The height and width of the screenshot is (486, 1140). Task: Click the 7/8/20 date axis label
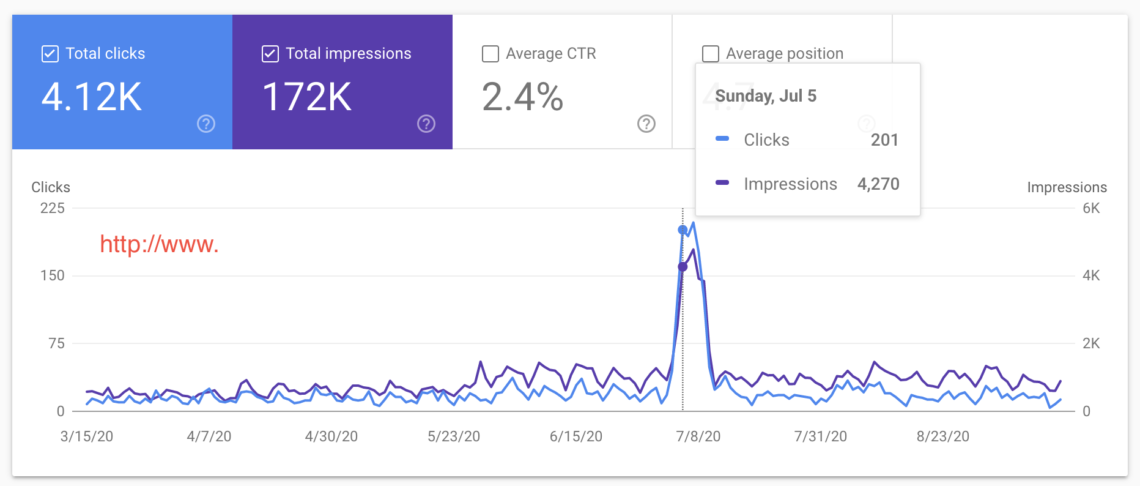[699, 437]
